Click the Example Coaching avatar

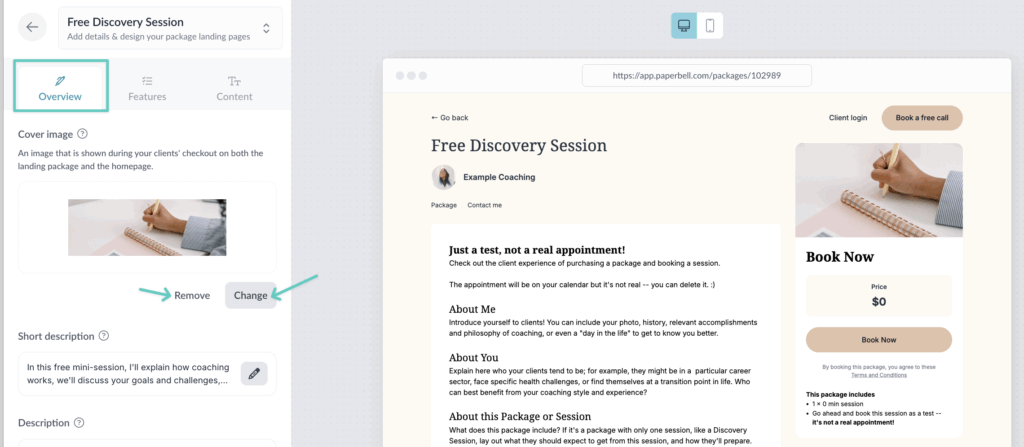(x=444, y=177)
